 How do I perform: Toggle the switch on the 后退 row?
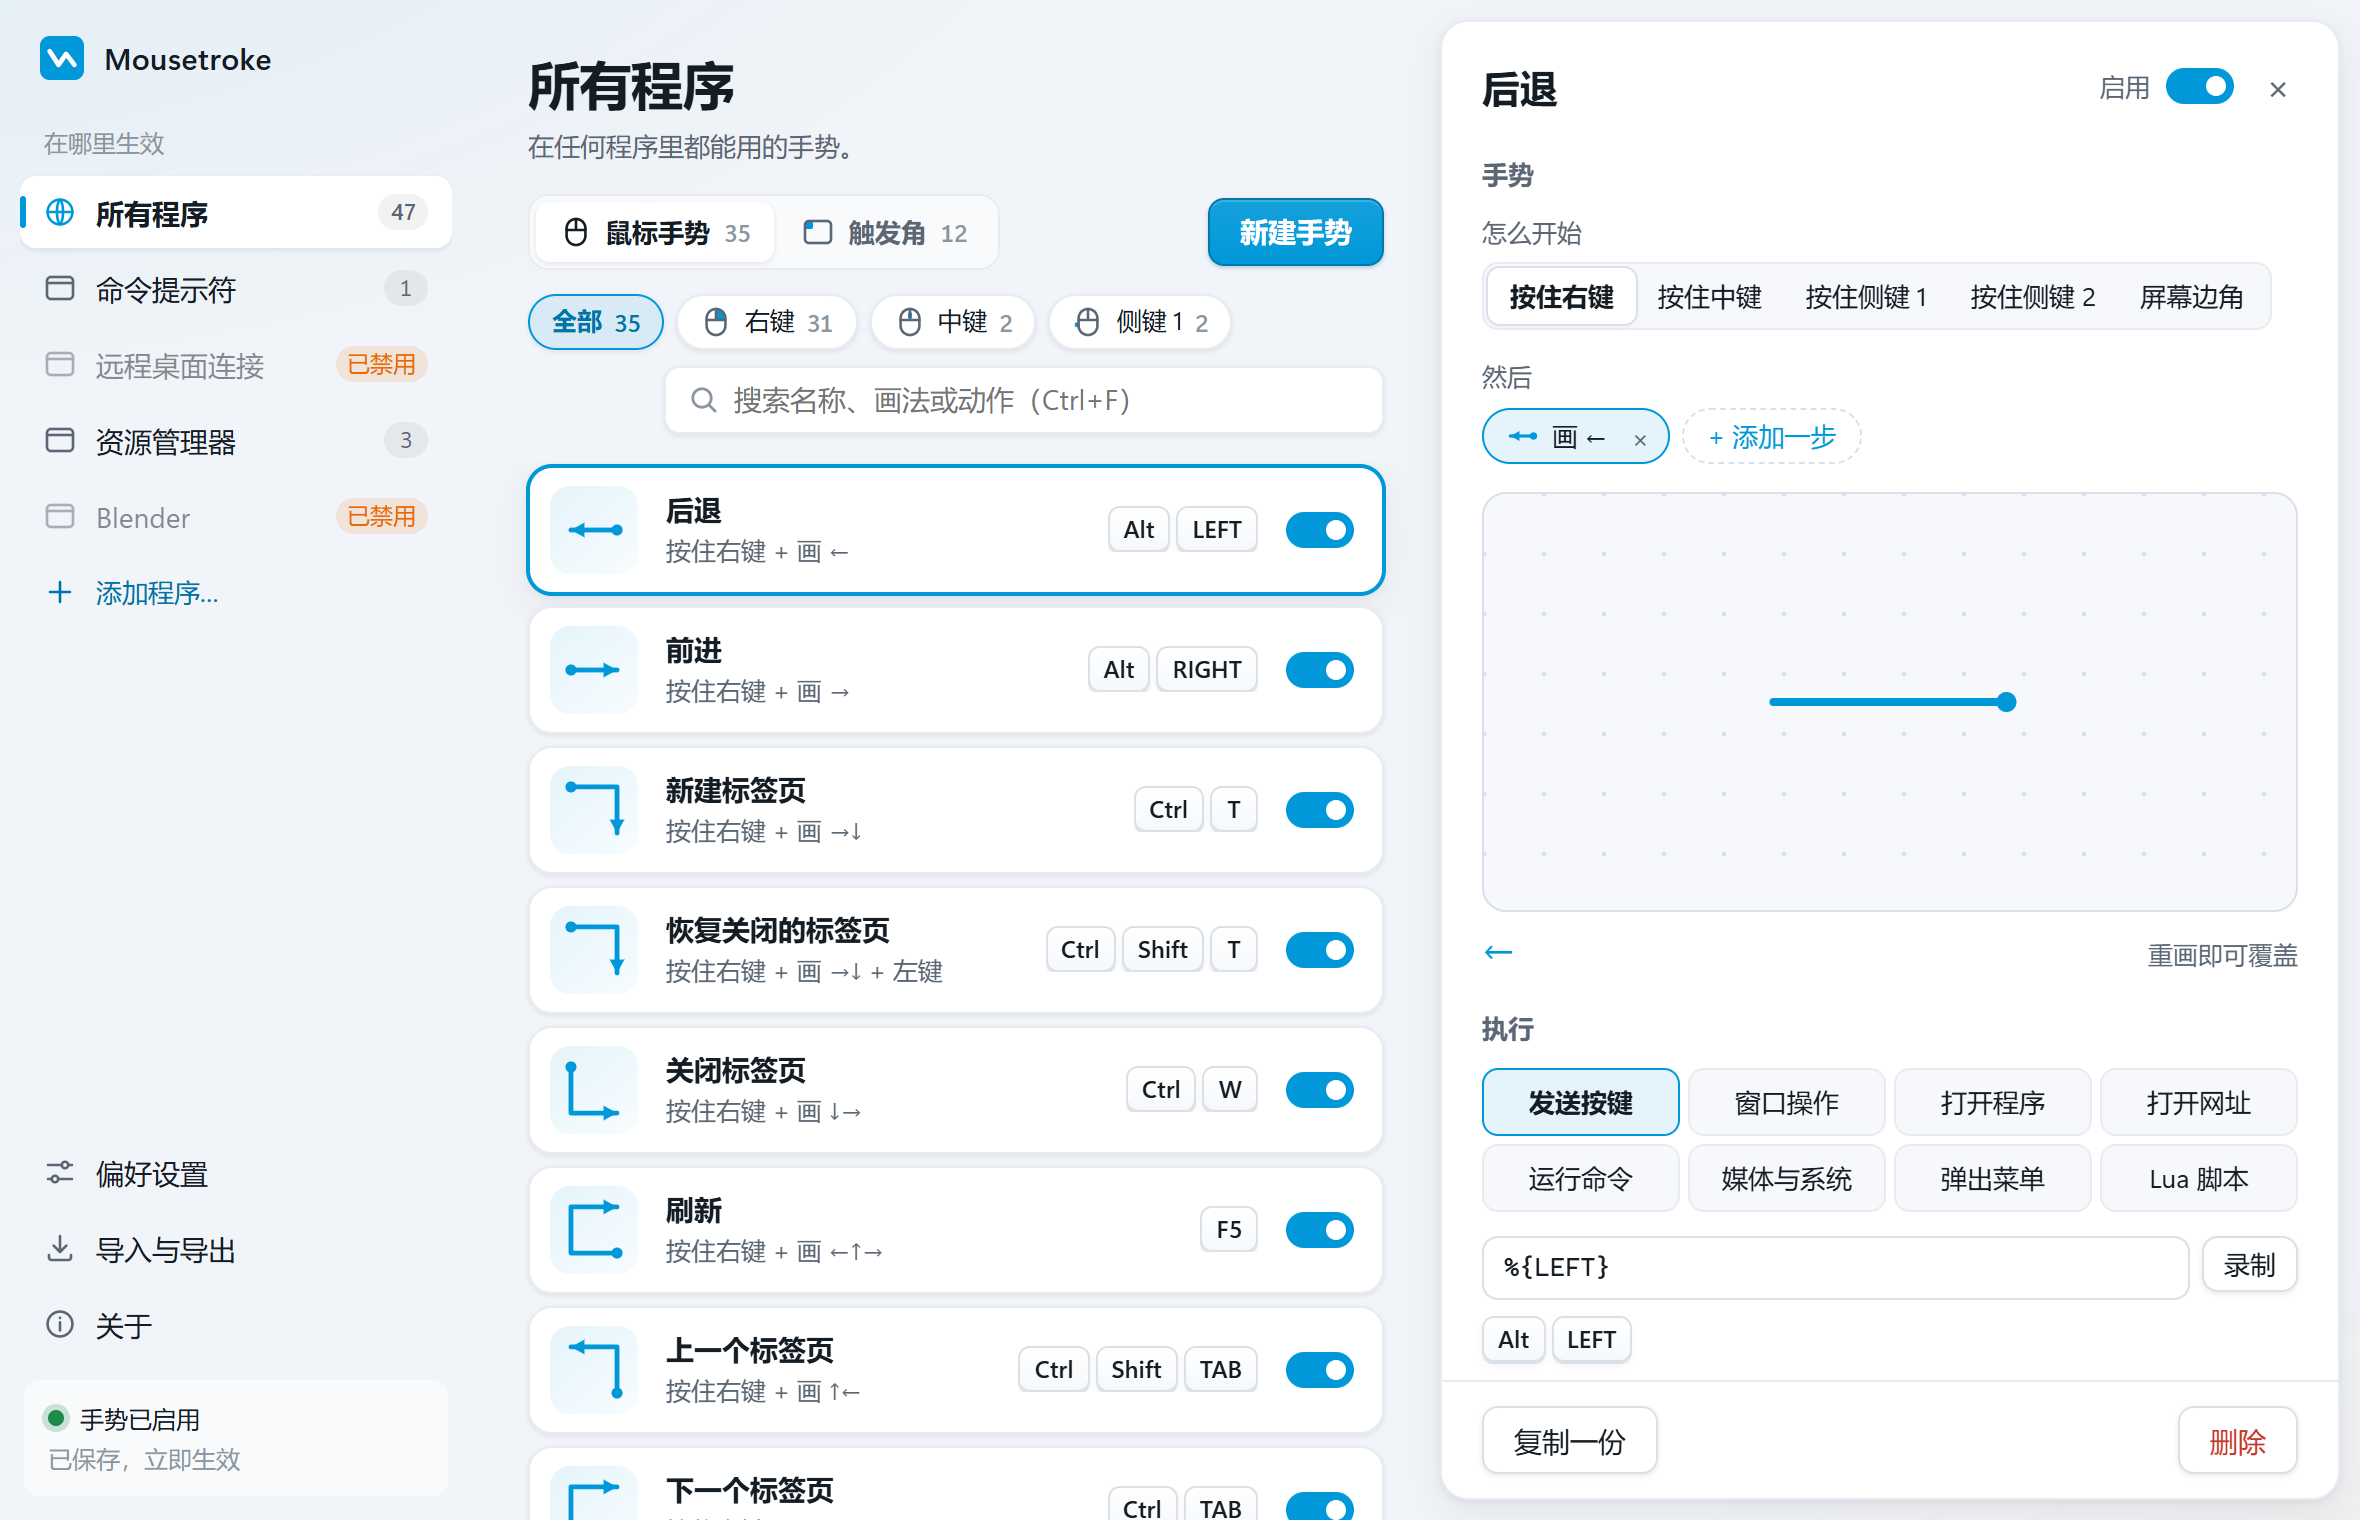point(1320,530)
